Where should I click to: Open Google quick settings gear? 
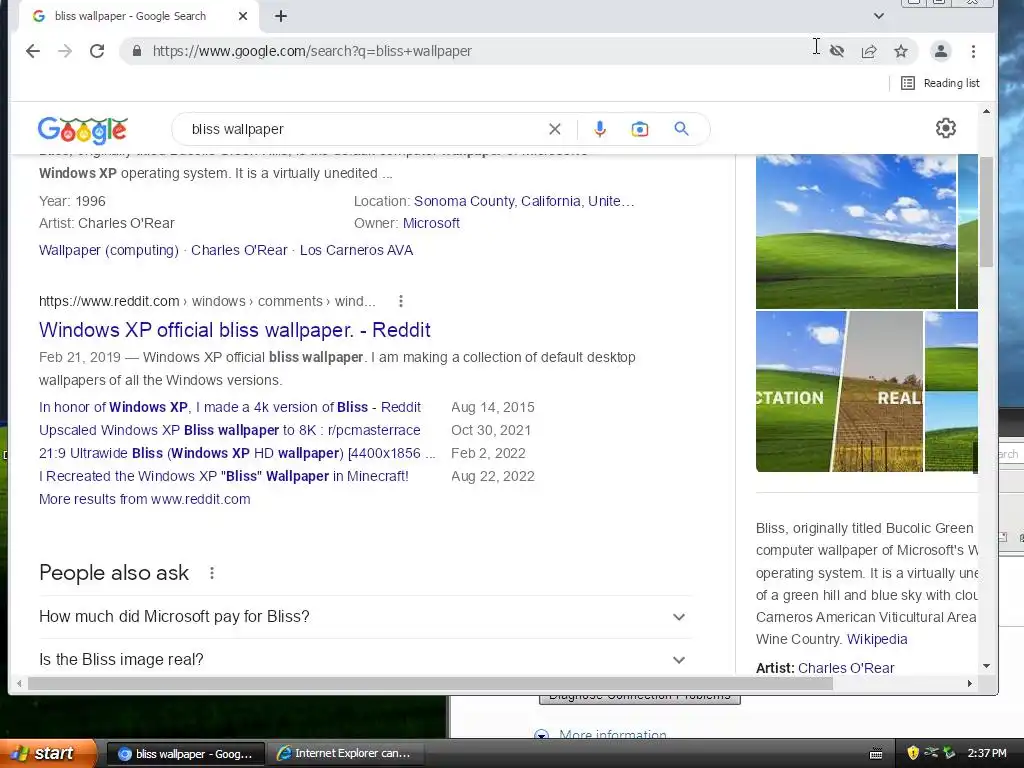[946, 128]
